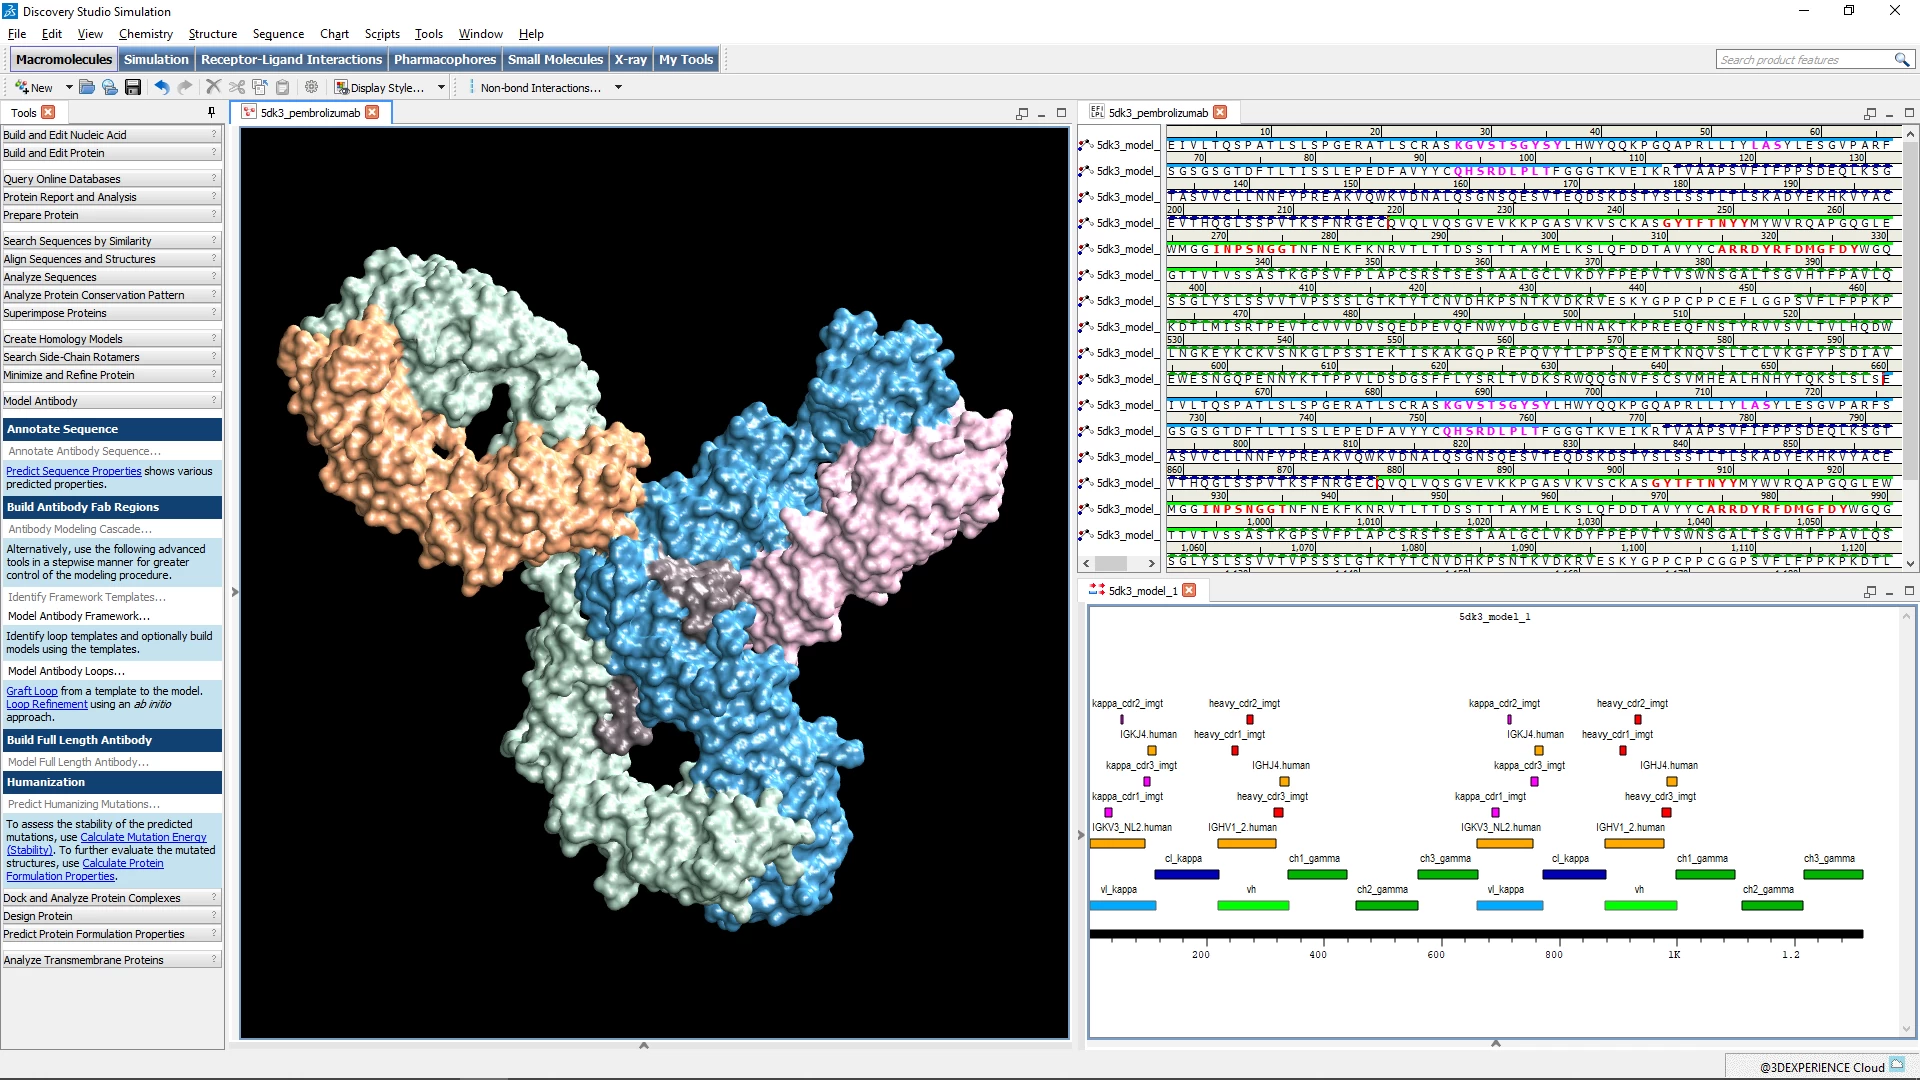The image size is (1920, 1080).
Task: Click the Paste clipboard icon
Action: [x=282, y=87]
